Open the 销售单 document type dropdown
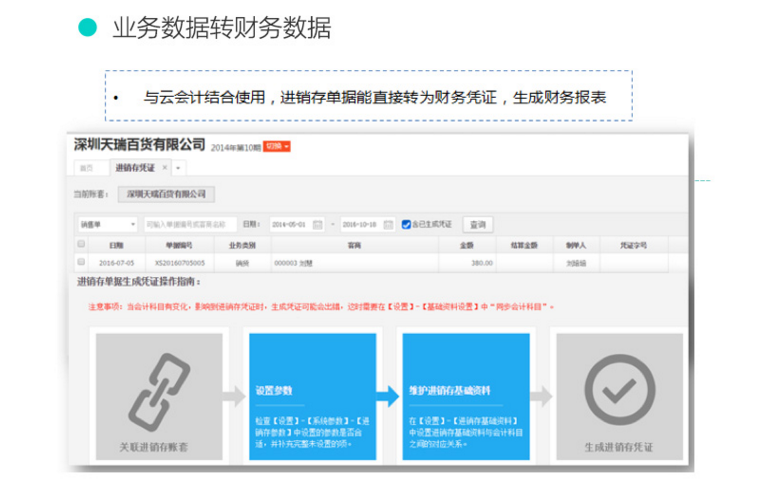This screenshot has width=758, height=503. pyautogui.click(x=107, y=225)
